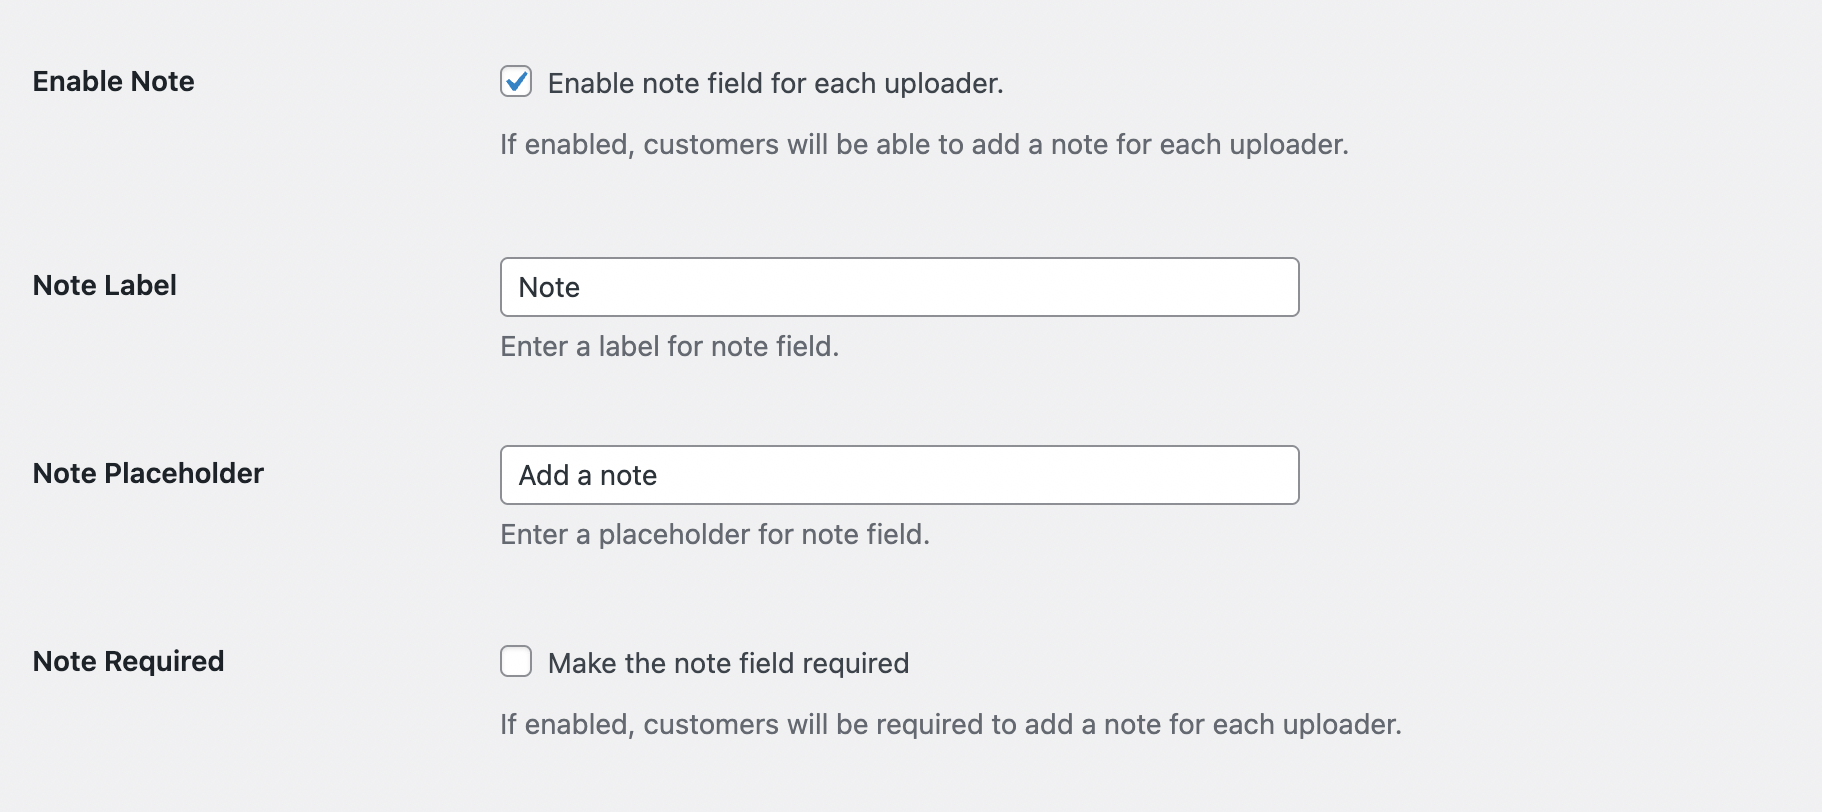Click the Enable Note row label
The width and height of the screenshot is (1822, 812).
click(x=113, y=81)
